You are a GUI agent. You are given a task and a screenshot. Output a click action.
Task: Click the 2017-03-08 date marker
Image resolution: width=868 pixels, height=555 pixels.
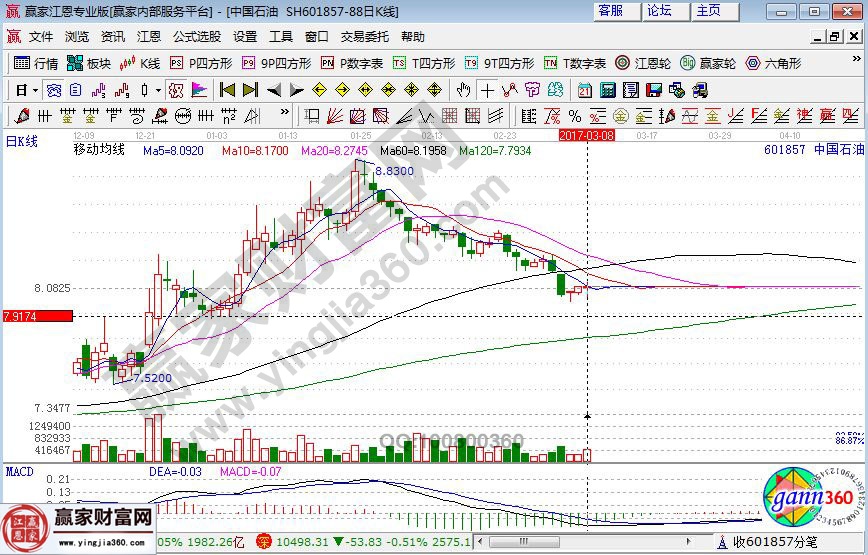[586, 133]
